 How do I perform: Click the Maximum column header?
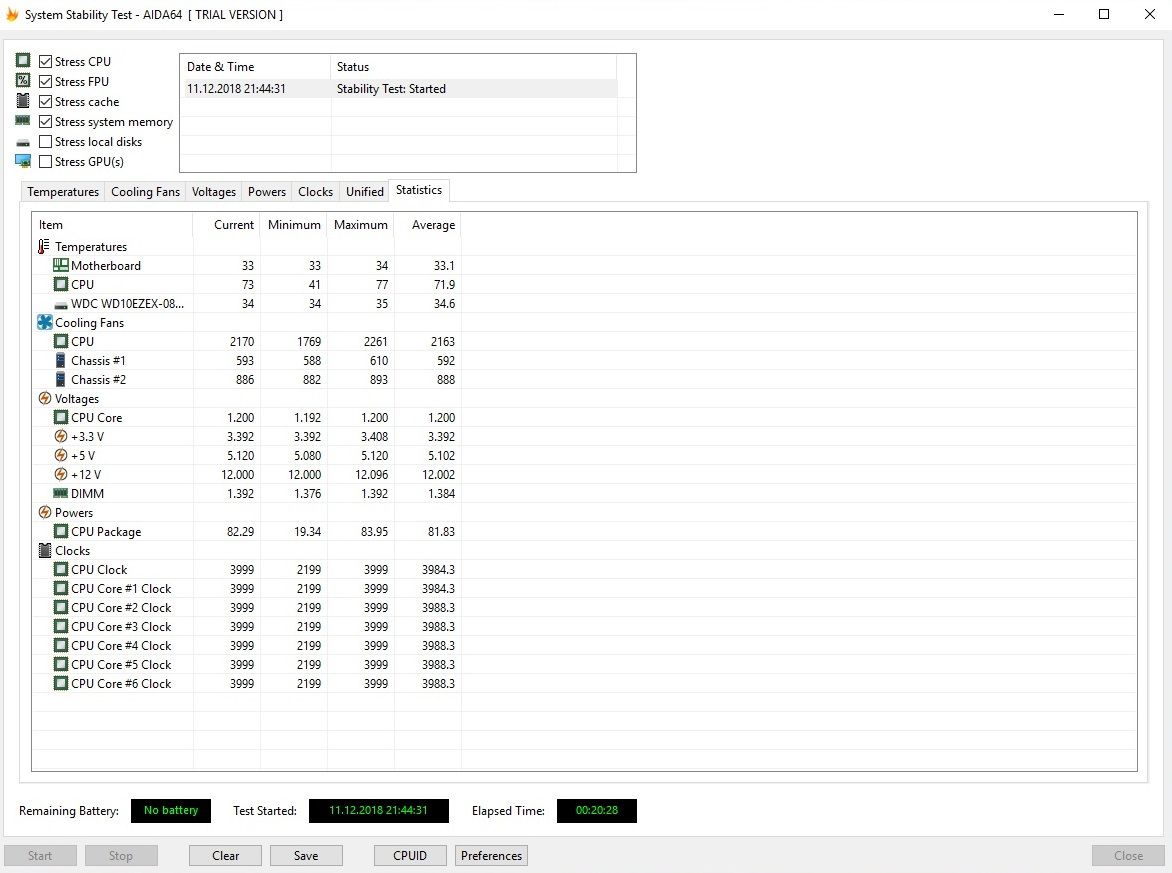pos(360,224)
